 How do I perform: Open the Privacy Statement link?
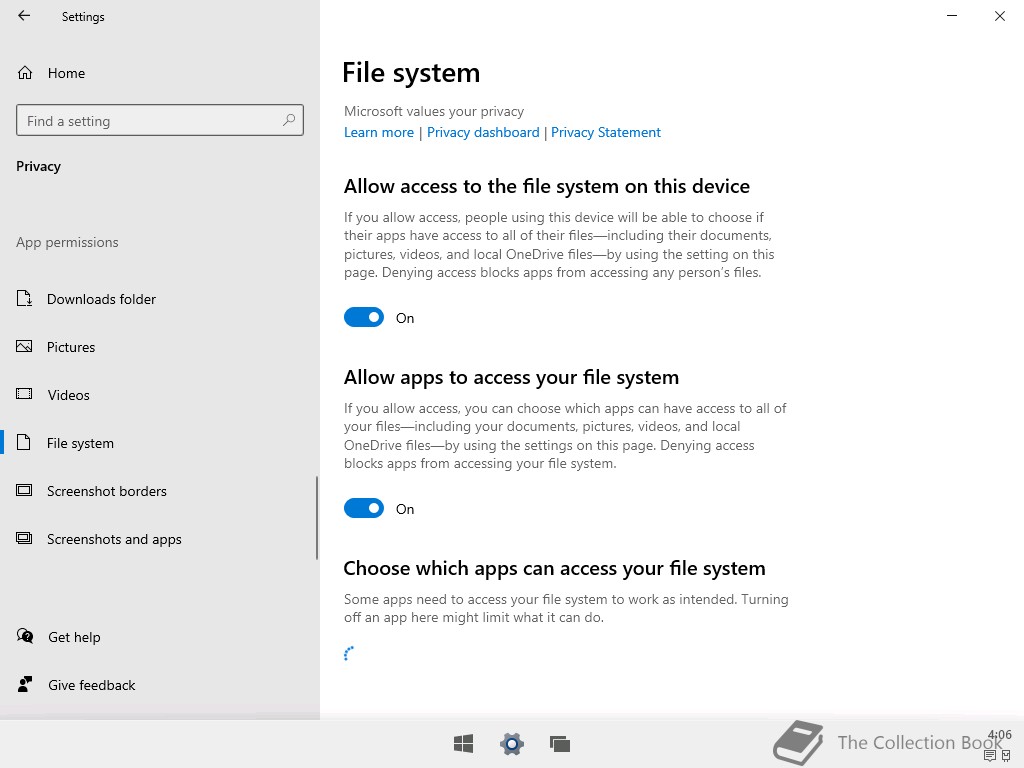(606, 133)
